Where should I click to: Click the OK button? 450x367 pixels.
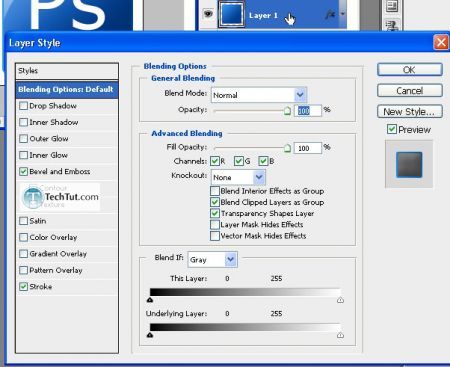(410, 70)
